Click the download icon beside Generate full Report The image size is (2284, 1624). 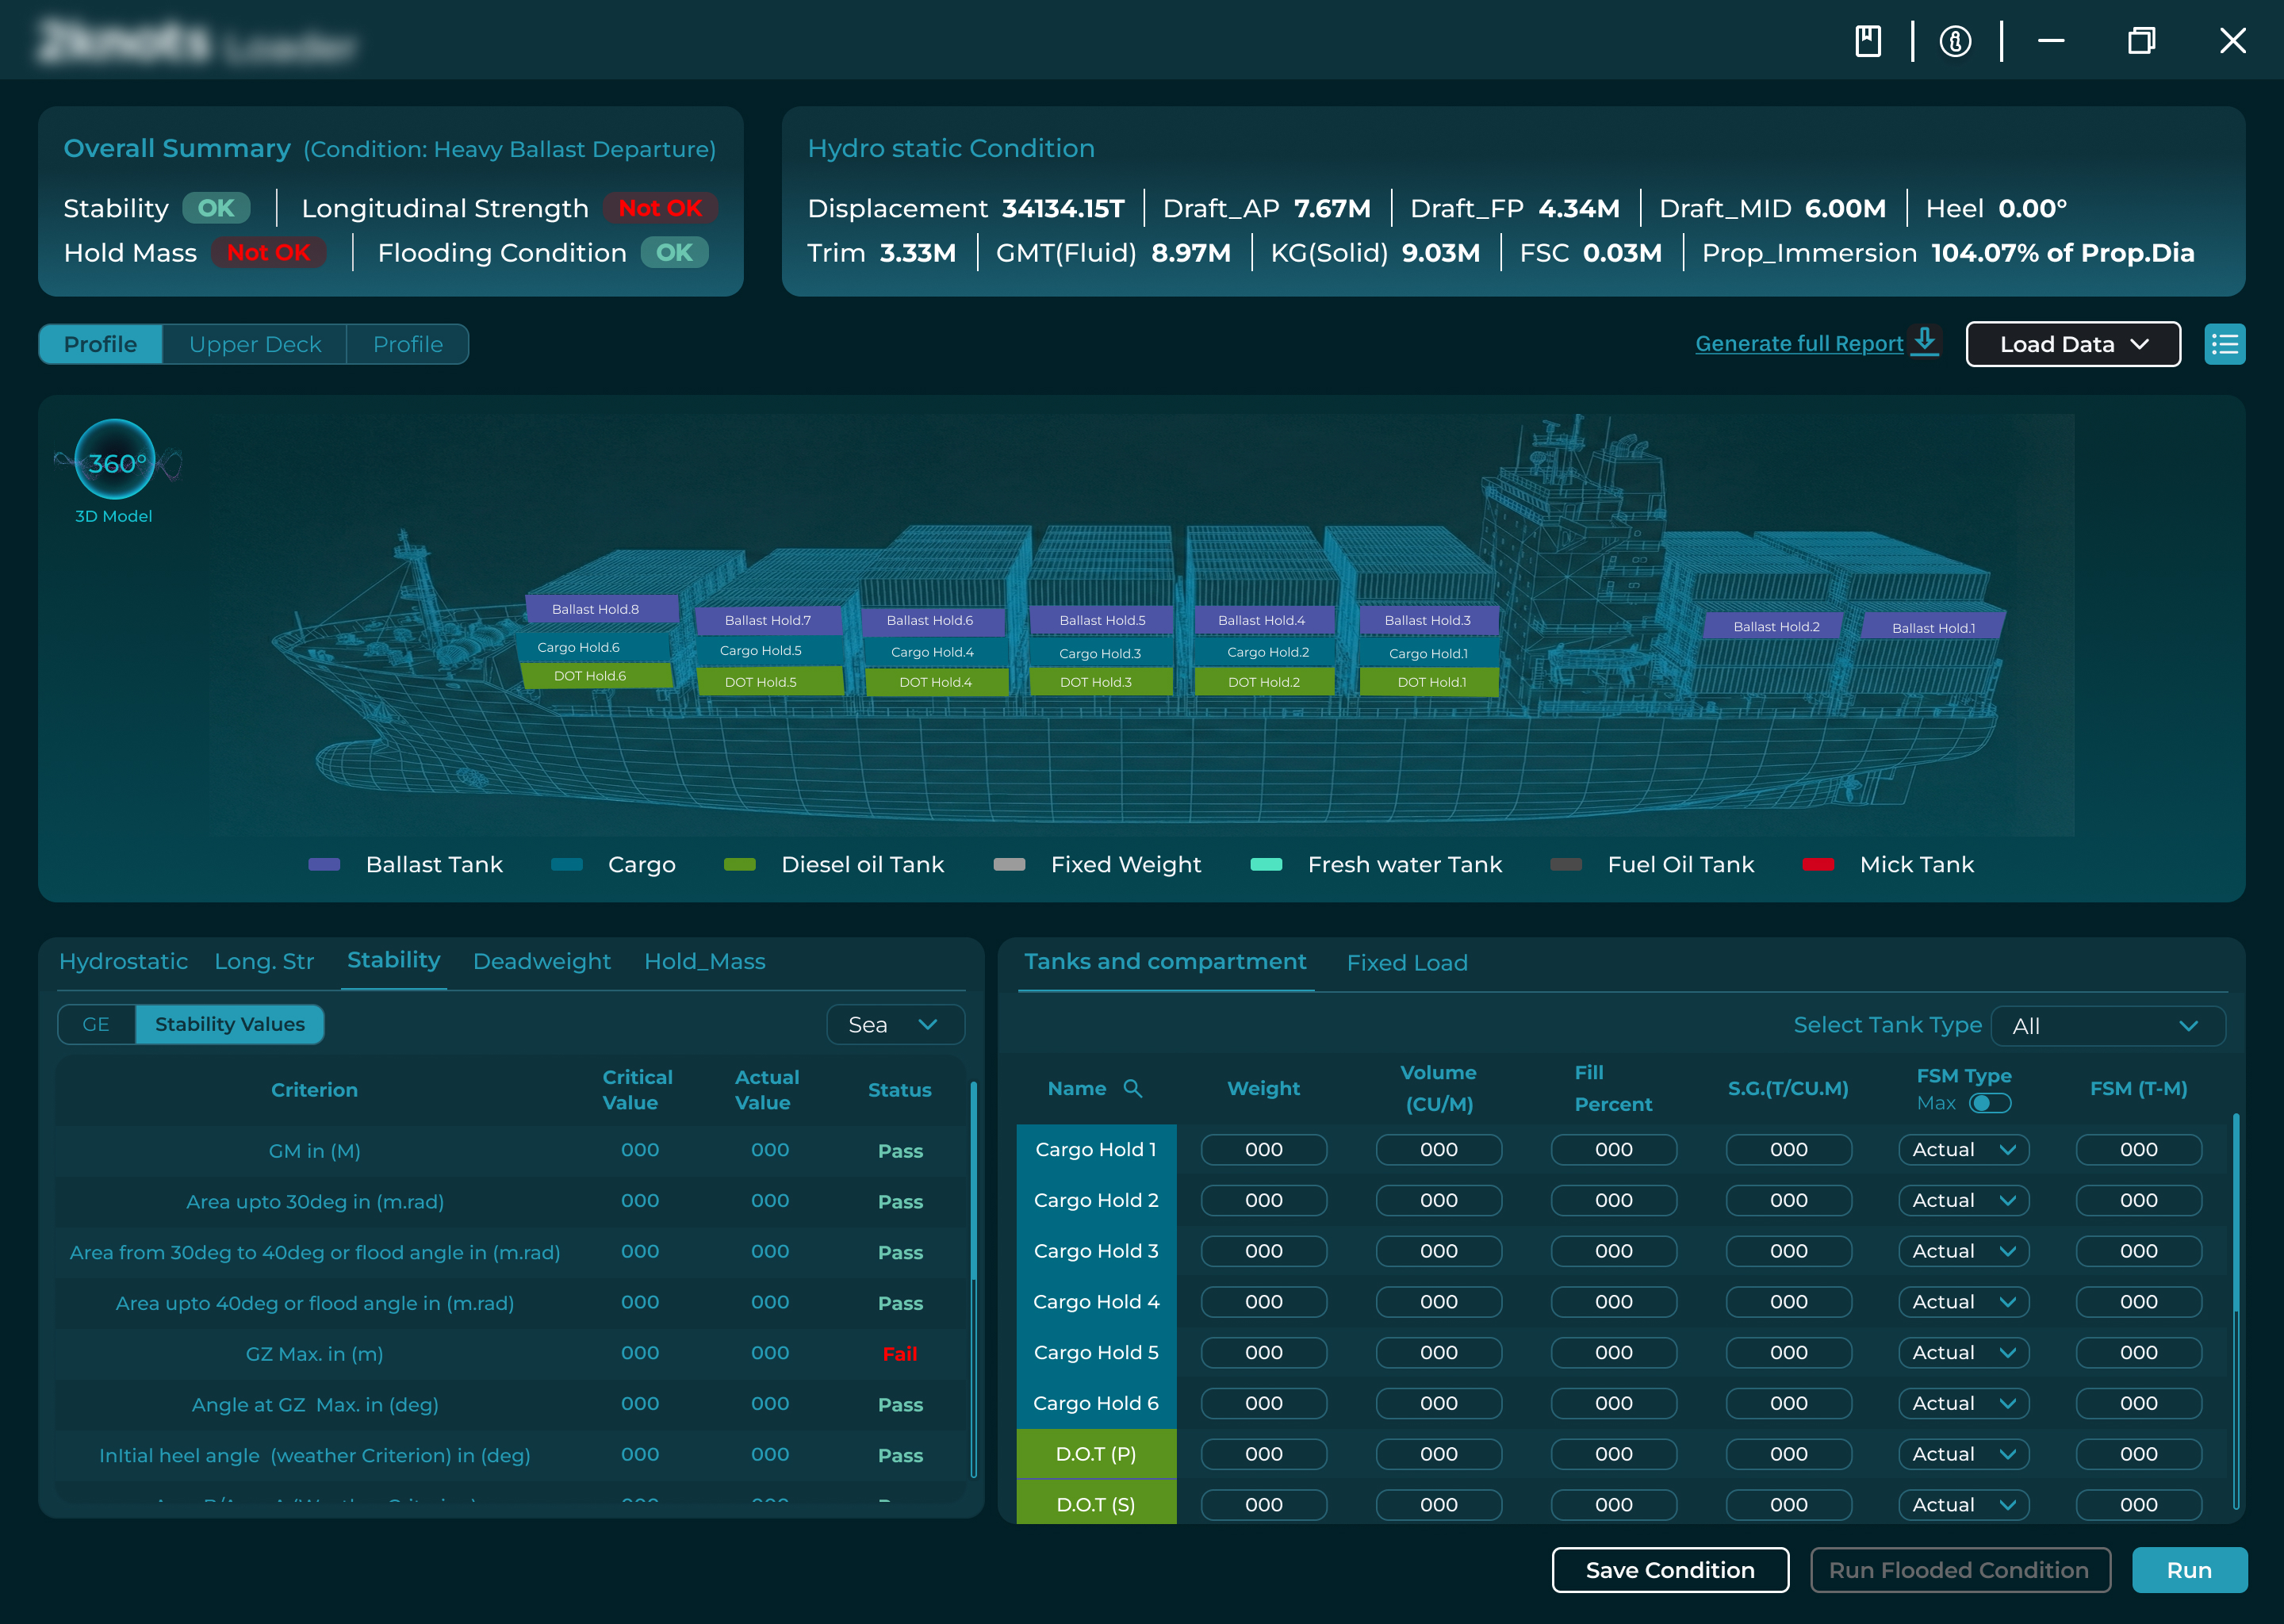coord(1925,340)
